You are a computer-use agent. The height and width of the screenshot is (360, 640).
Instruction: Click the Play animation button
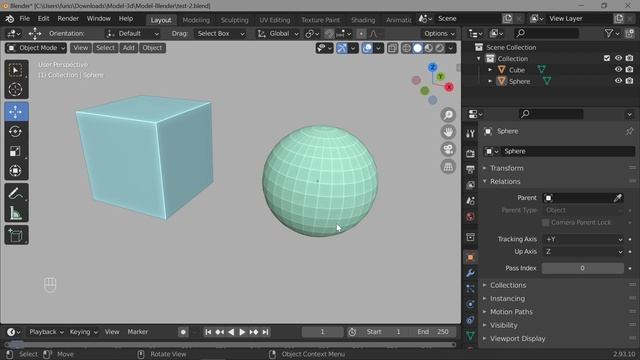[242, 332]
